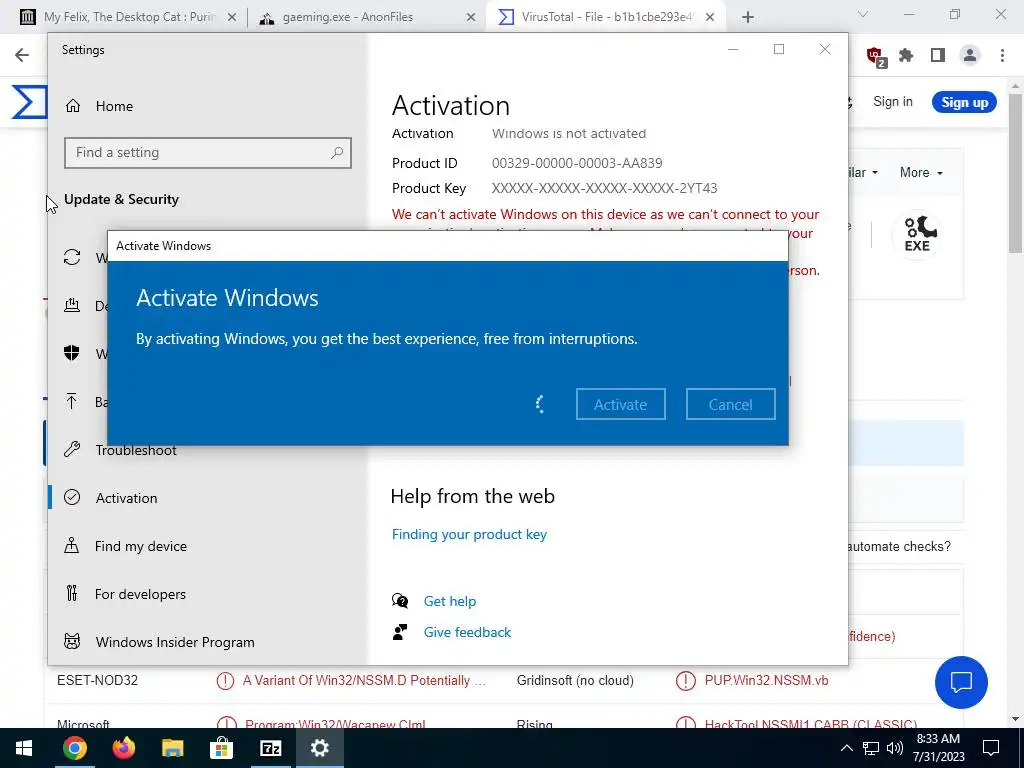This screenshot has height=768, width=1024.
Task: Open Chrome profile avatar icon
Action: point(970,56)
